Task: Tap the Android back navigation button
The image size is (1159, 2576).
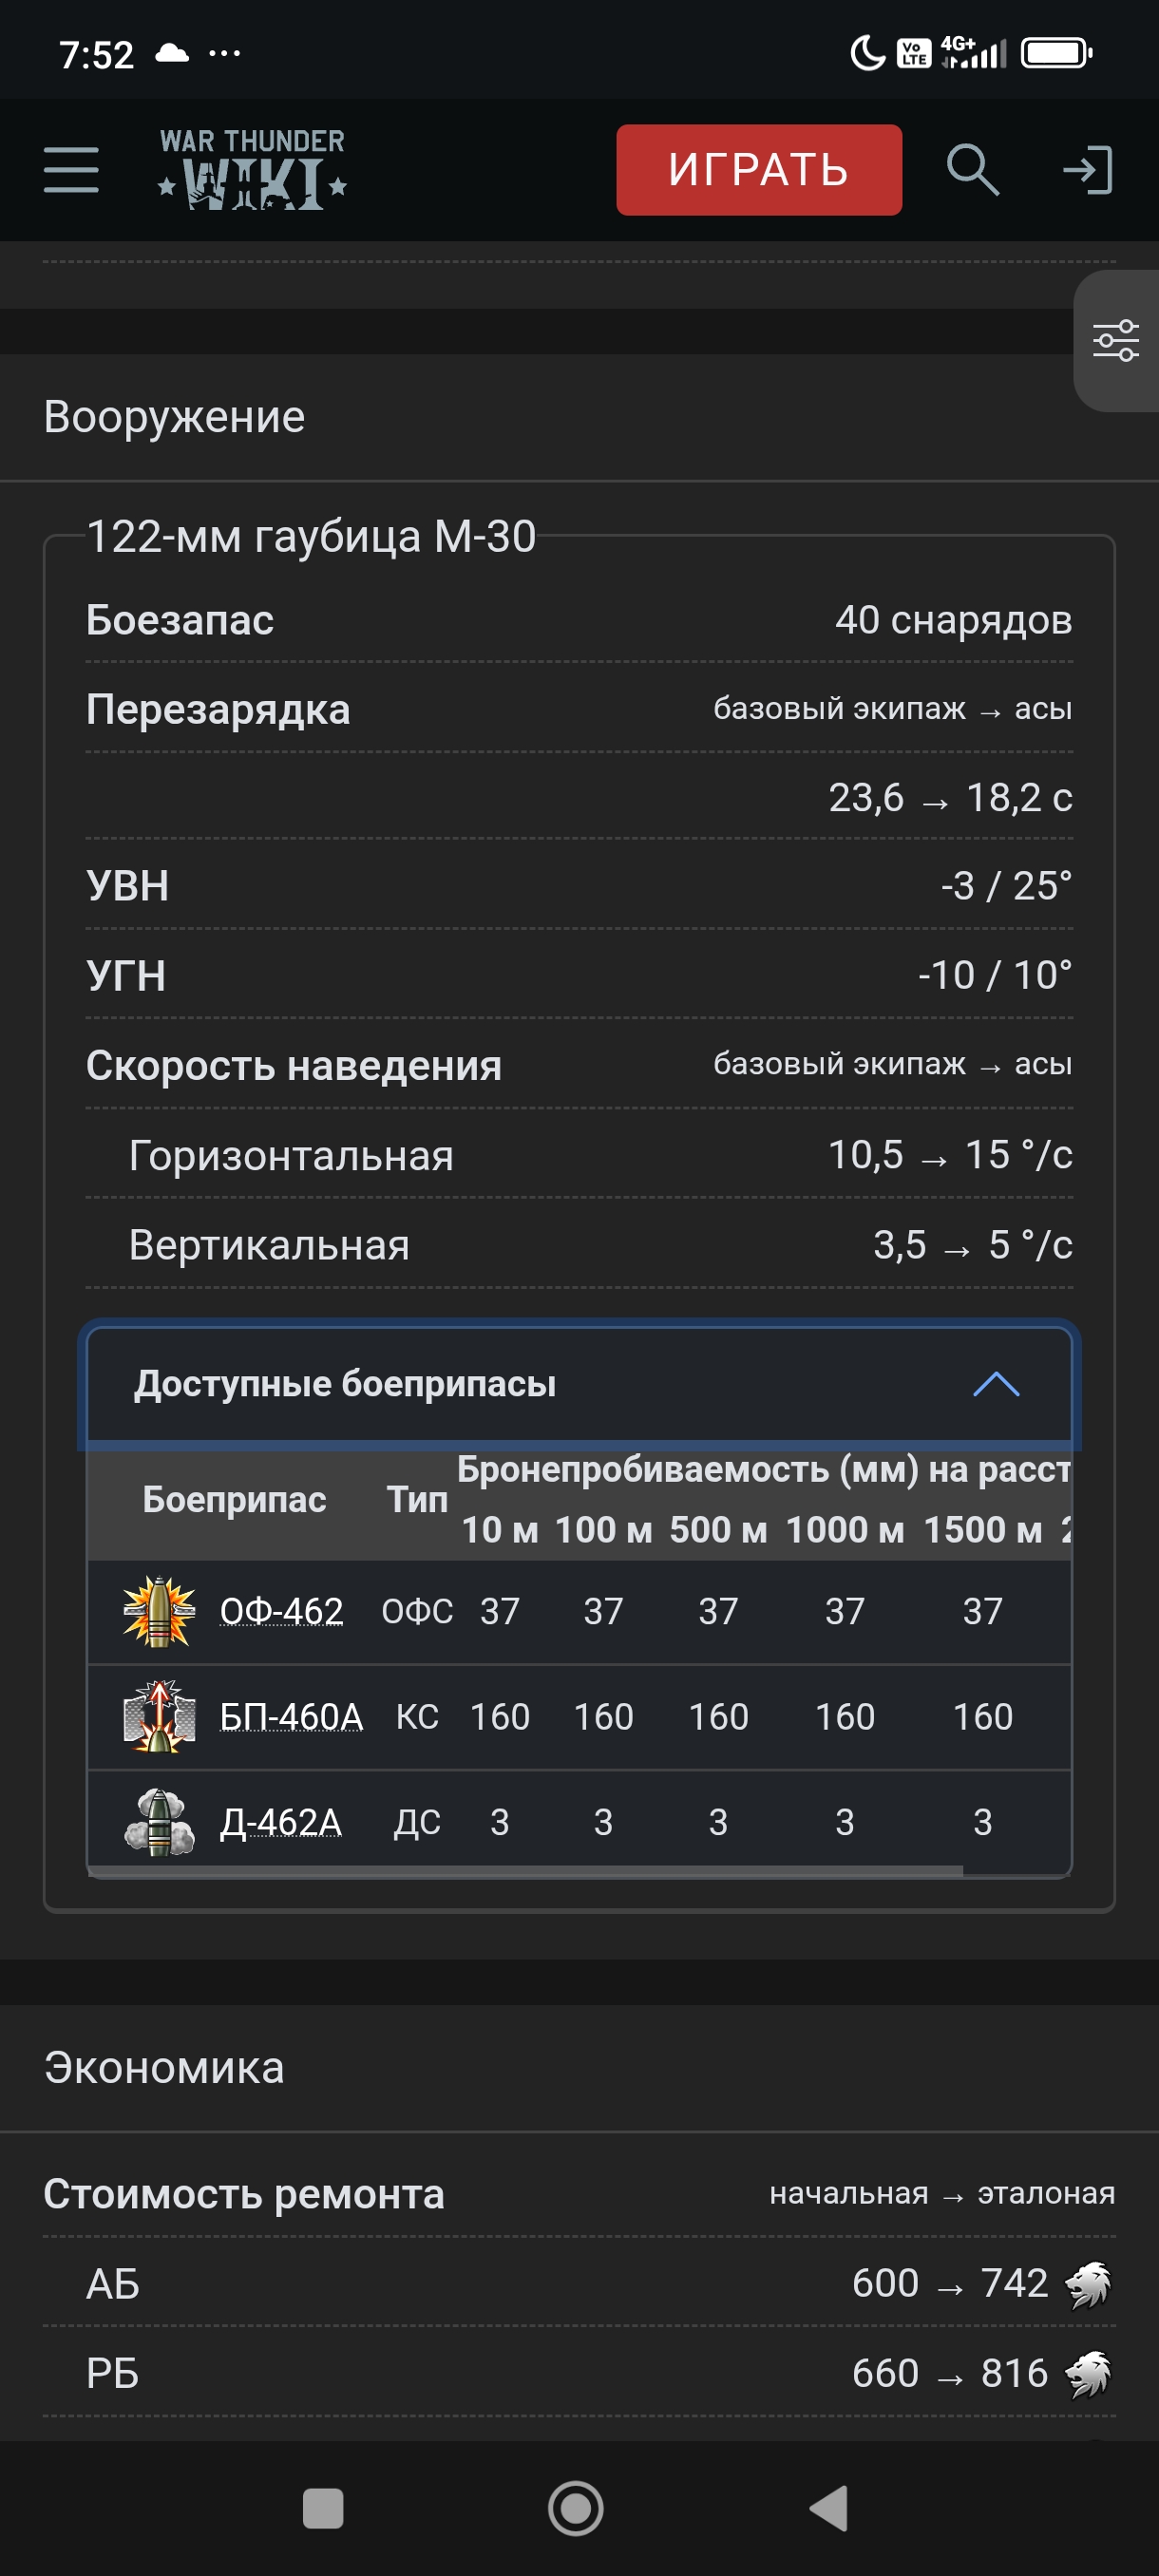Action: 829,2508
